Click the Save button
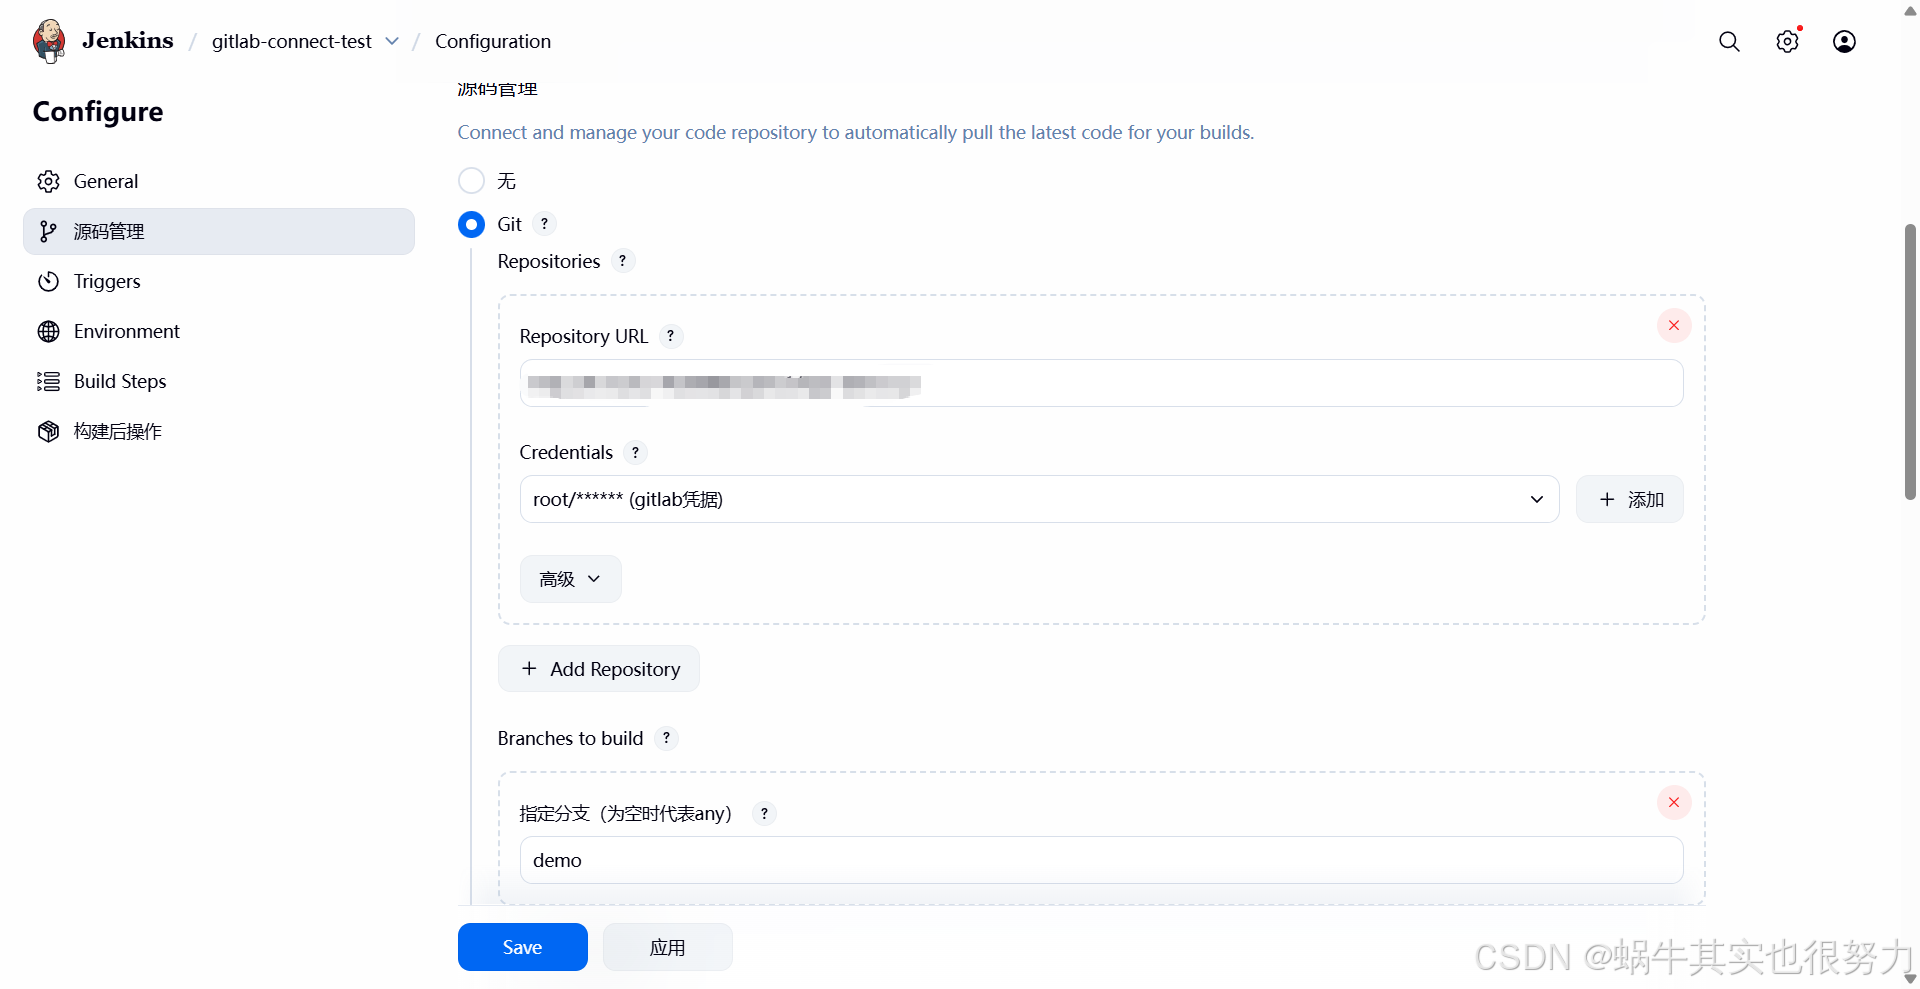The width and height of the screenshot is (1920, 989). point(522,947)
